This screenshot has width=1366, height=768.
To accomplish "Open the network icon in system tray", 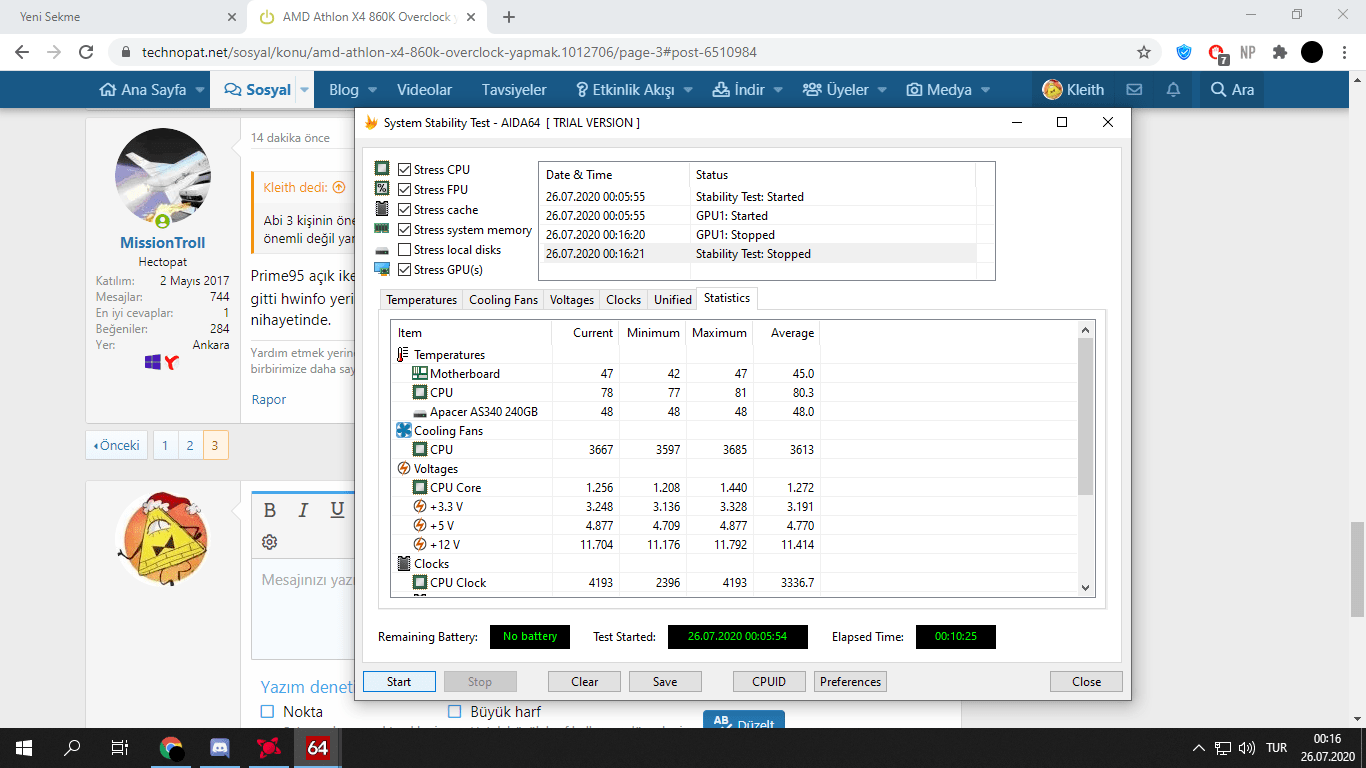I will (x=1223, y=747).
